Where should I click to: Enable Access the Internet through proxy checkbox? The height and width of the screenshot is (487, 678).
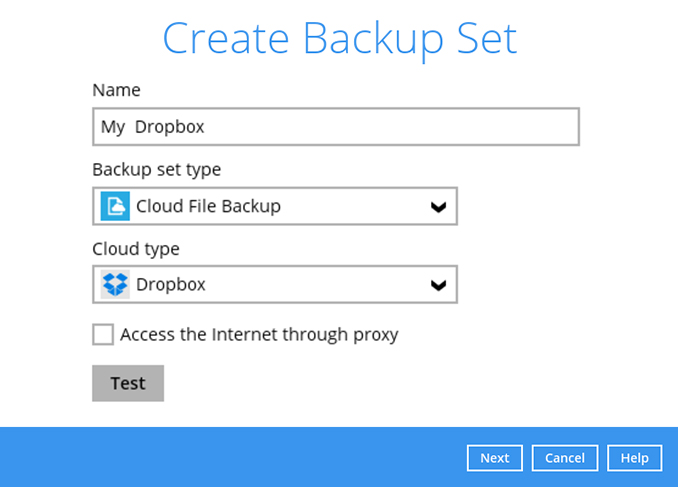103,335
